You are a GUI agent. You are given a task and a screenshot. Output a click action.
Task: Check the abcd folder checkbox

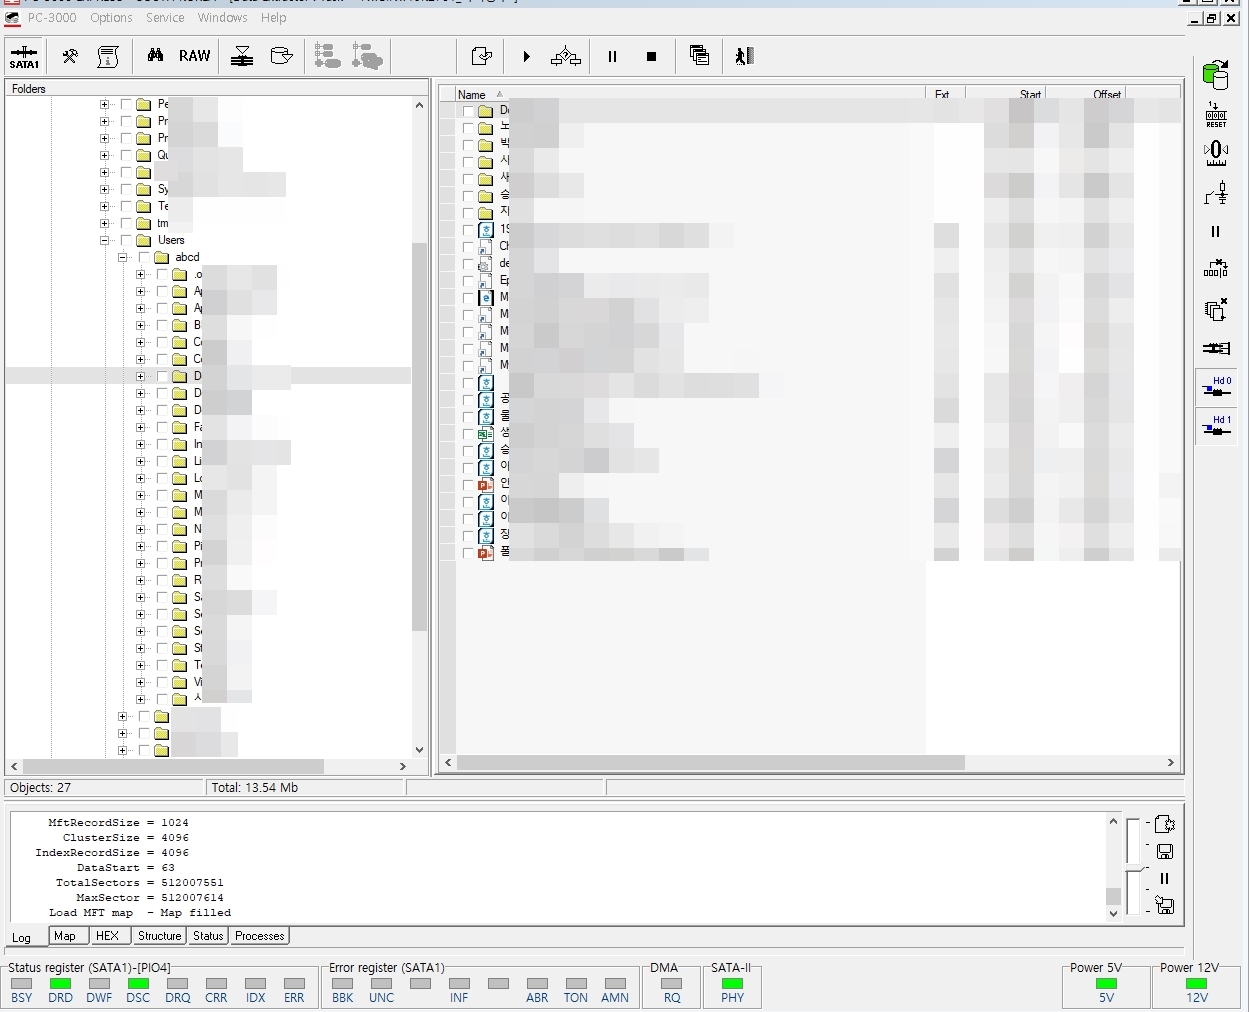click(x=144, y=257)
